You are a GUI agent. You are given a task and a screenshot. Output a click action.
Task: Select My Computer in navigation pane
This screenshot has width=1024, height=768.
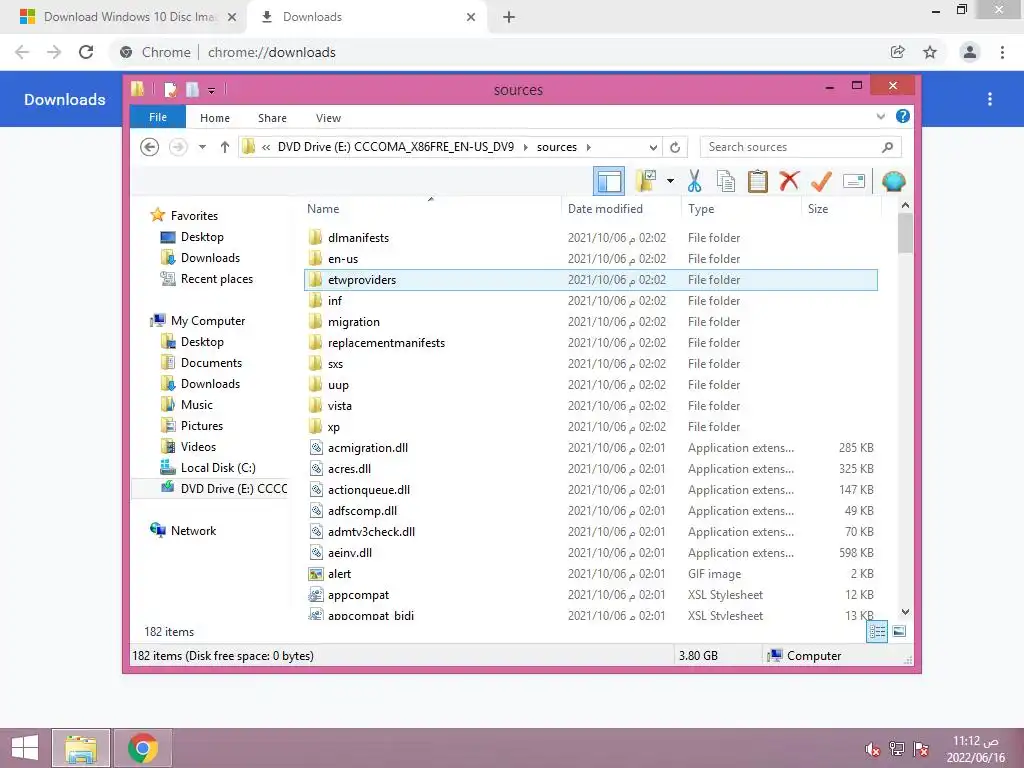(208, 321)
